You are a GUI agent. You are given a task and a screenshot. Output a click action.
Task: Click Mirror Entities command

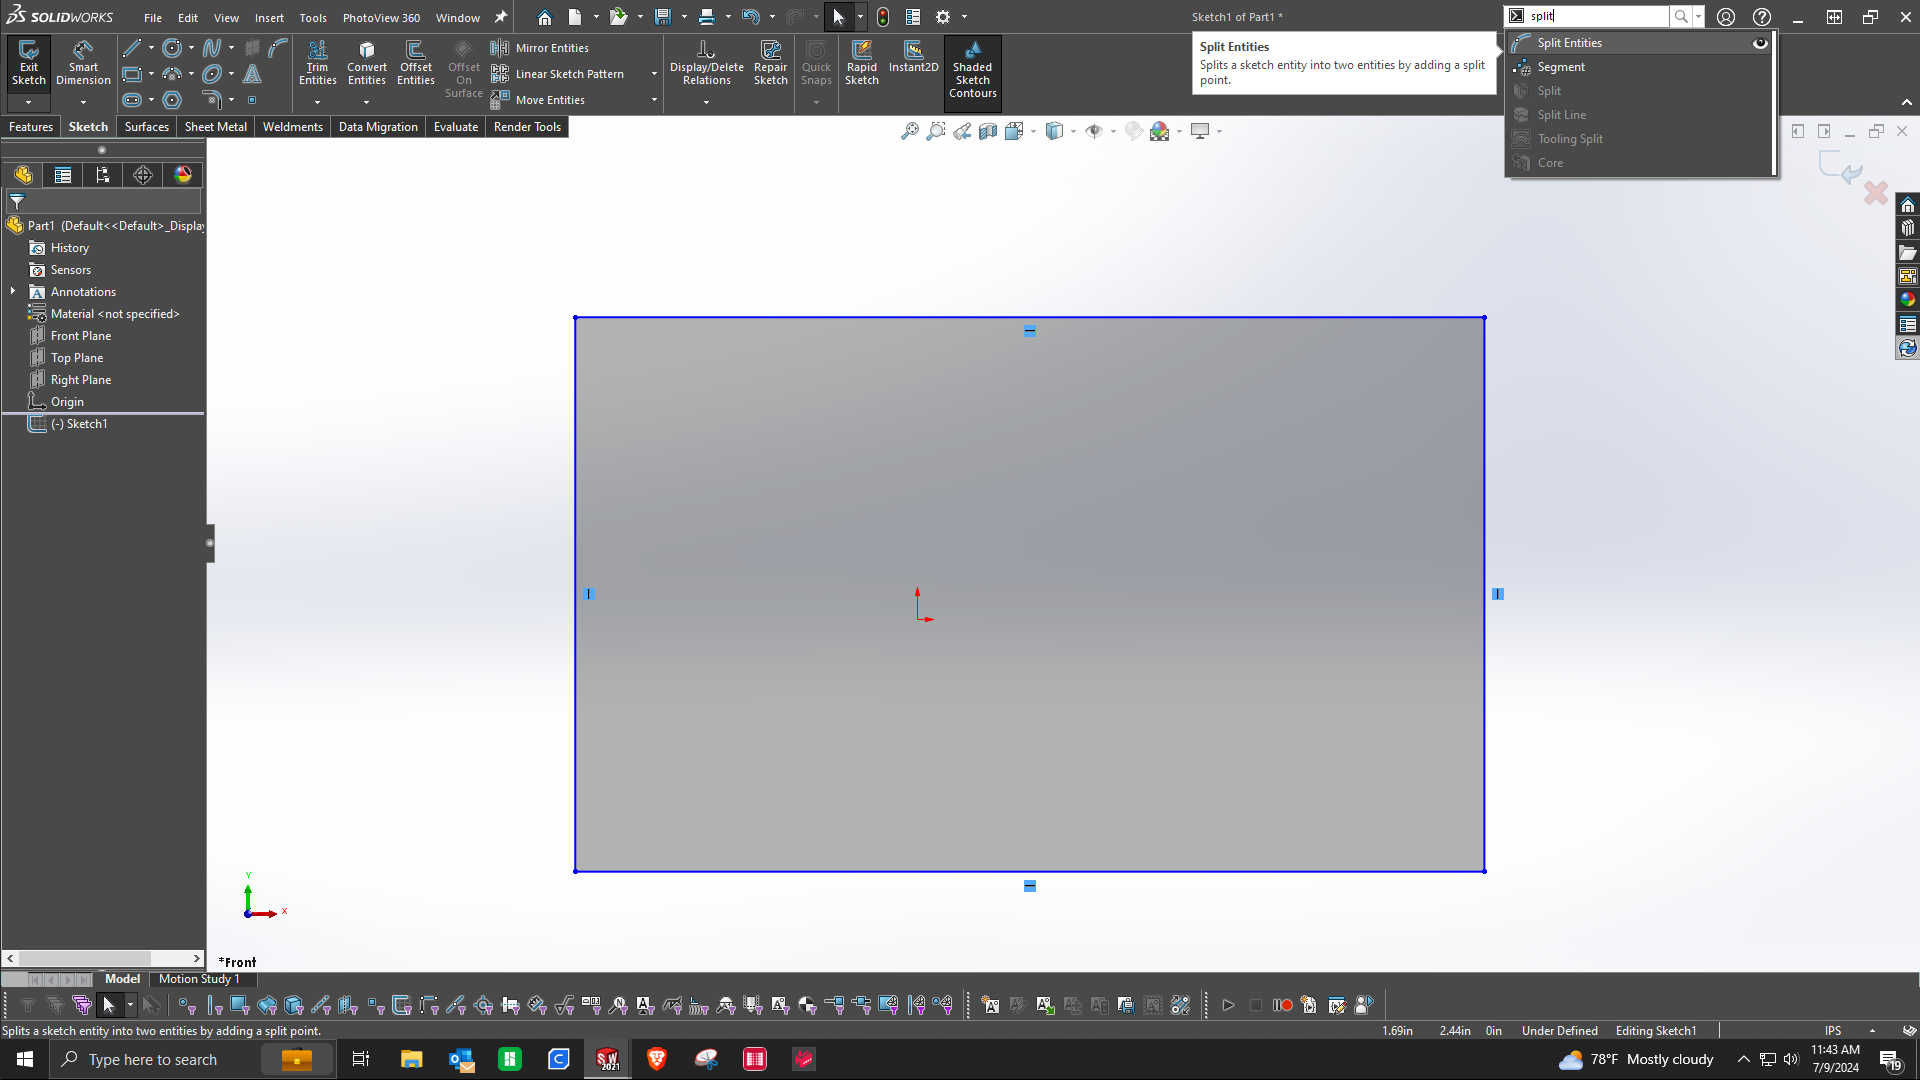(551, 48)
